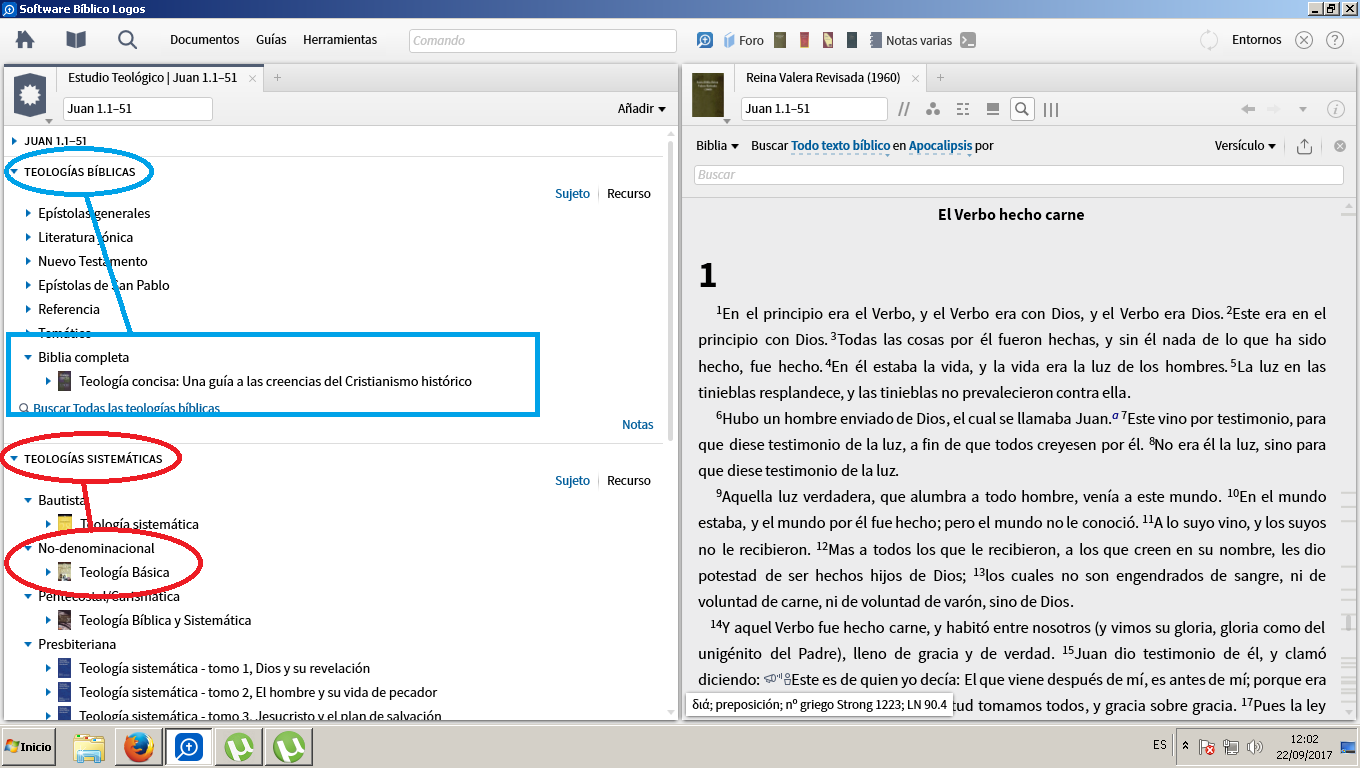
Task: Open Notas varias notebook shortcut
Action: pyautogui.click(x=910, y=40)
